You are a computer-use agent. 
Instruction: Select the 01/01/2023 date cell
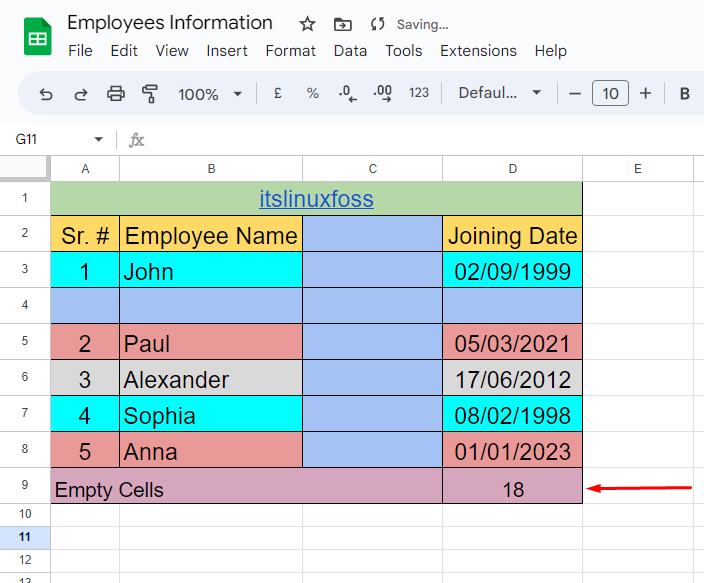click(x=513, y=450)
